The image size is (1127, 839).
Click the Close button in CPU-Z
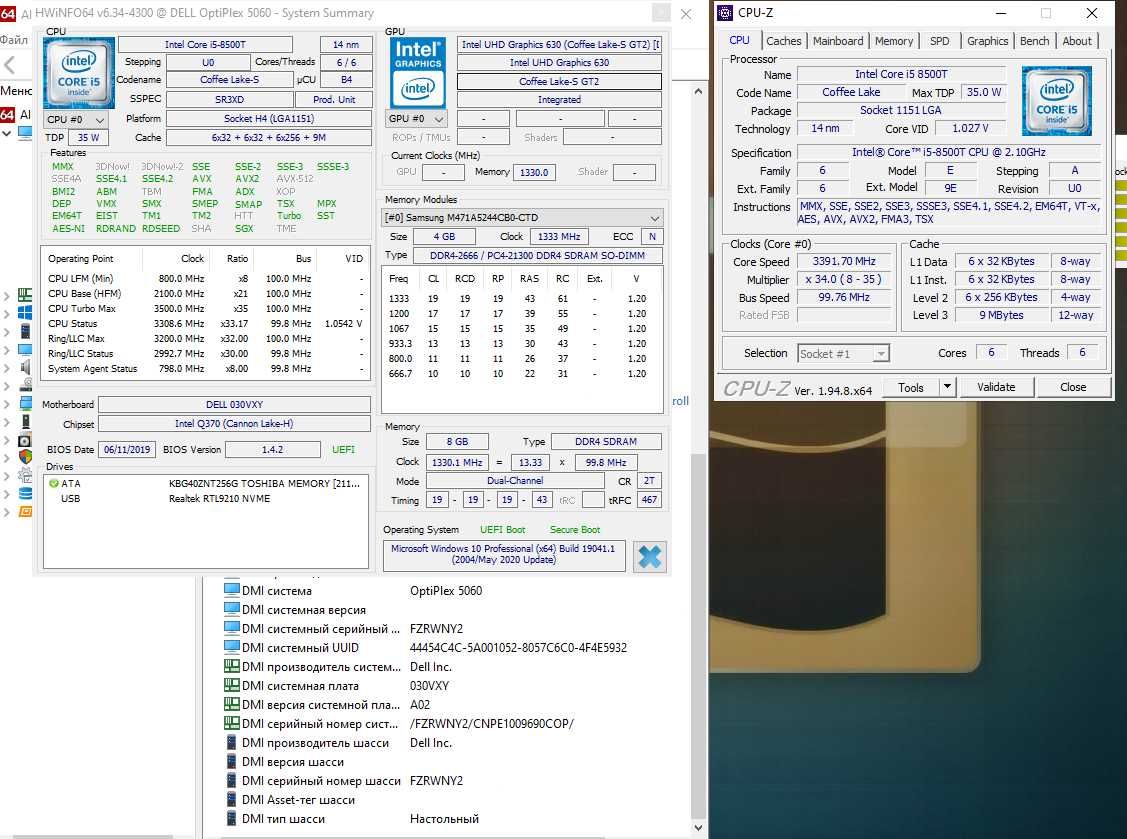click(x=1073, y=387)
